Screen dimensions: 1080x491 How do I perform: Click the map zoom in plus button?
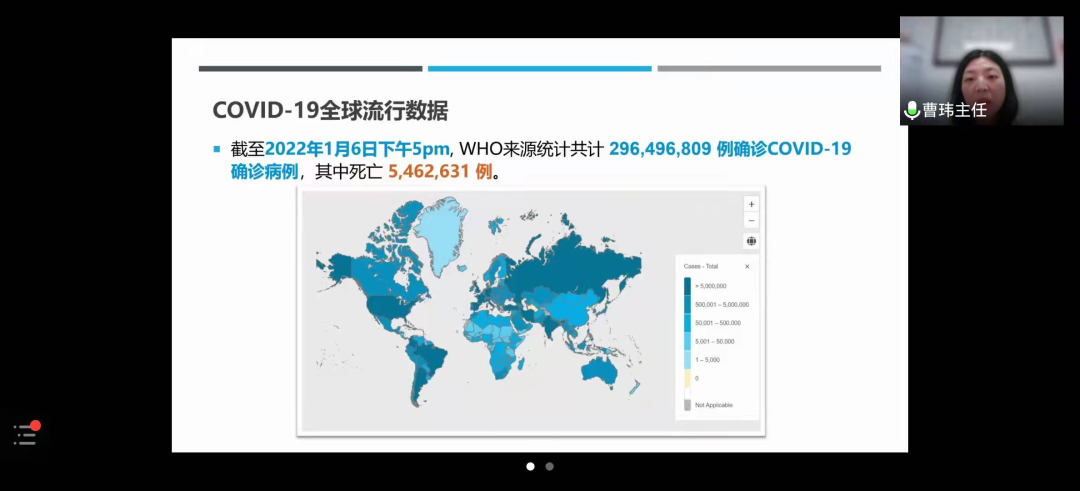[751, 204]
